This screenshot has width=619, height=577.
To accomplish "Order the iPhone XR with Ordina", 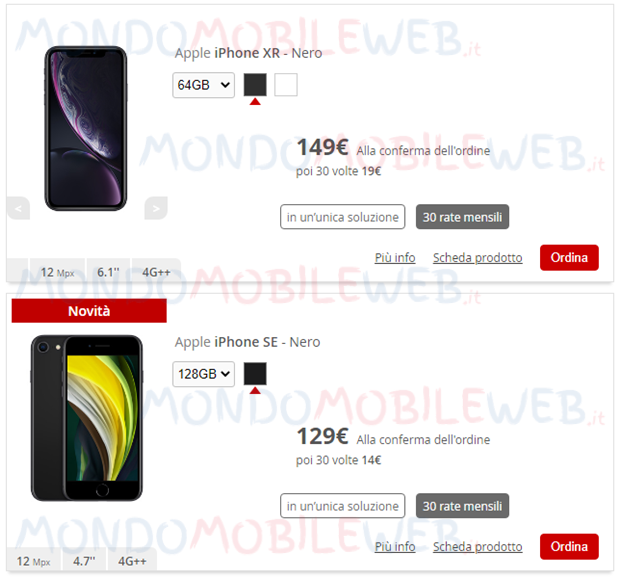I will 569,258.
